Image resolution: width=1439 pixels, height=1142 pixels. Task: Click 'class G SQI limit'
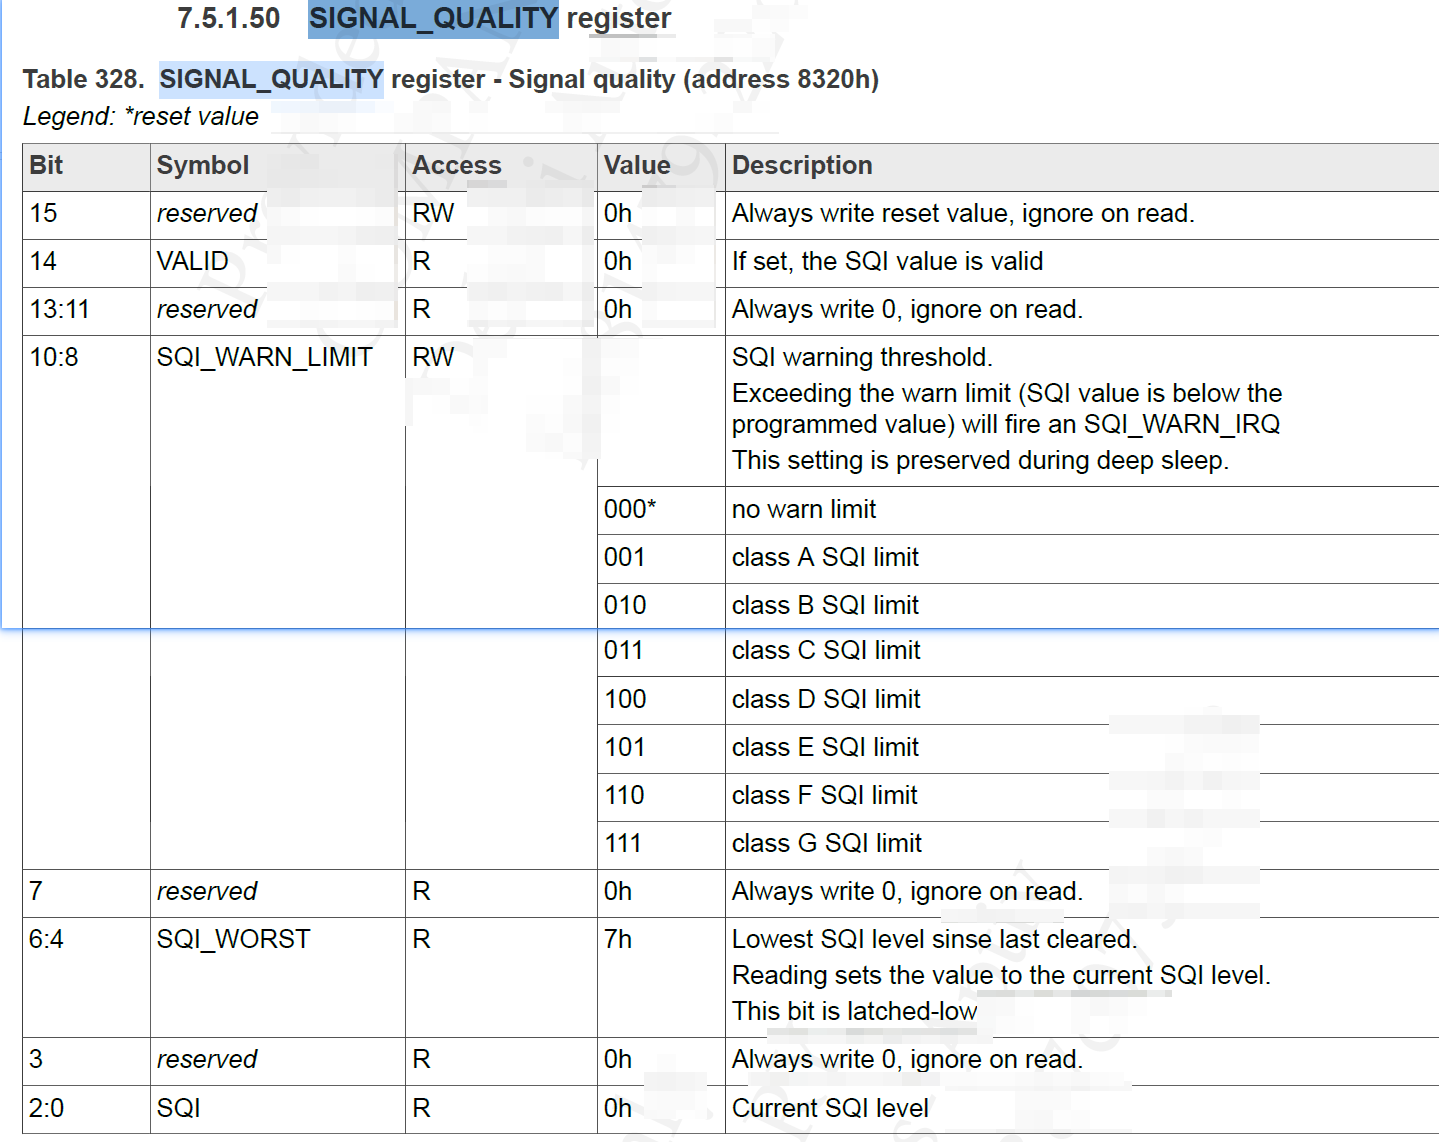(827, 843)
